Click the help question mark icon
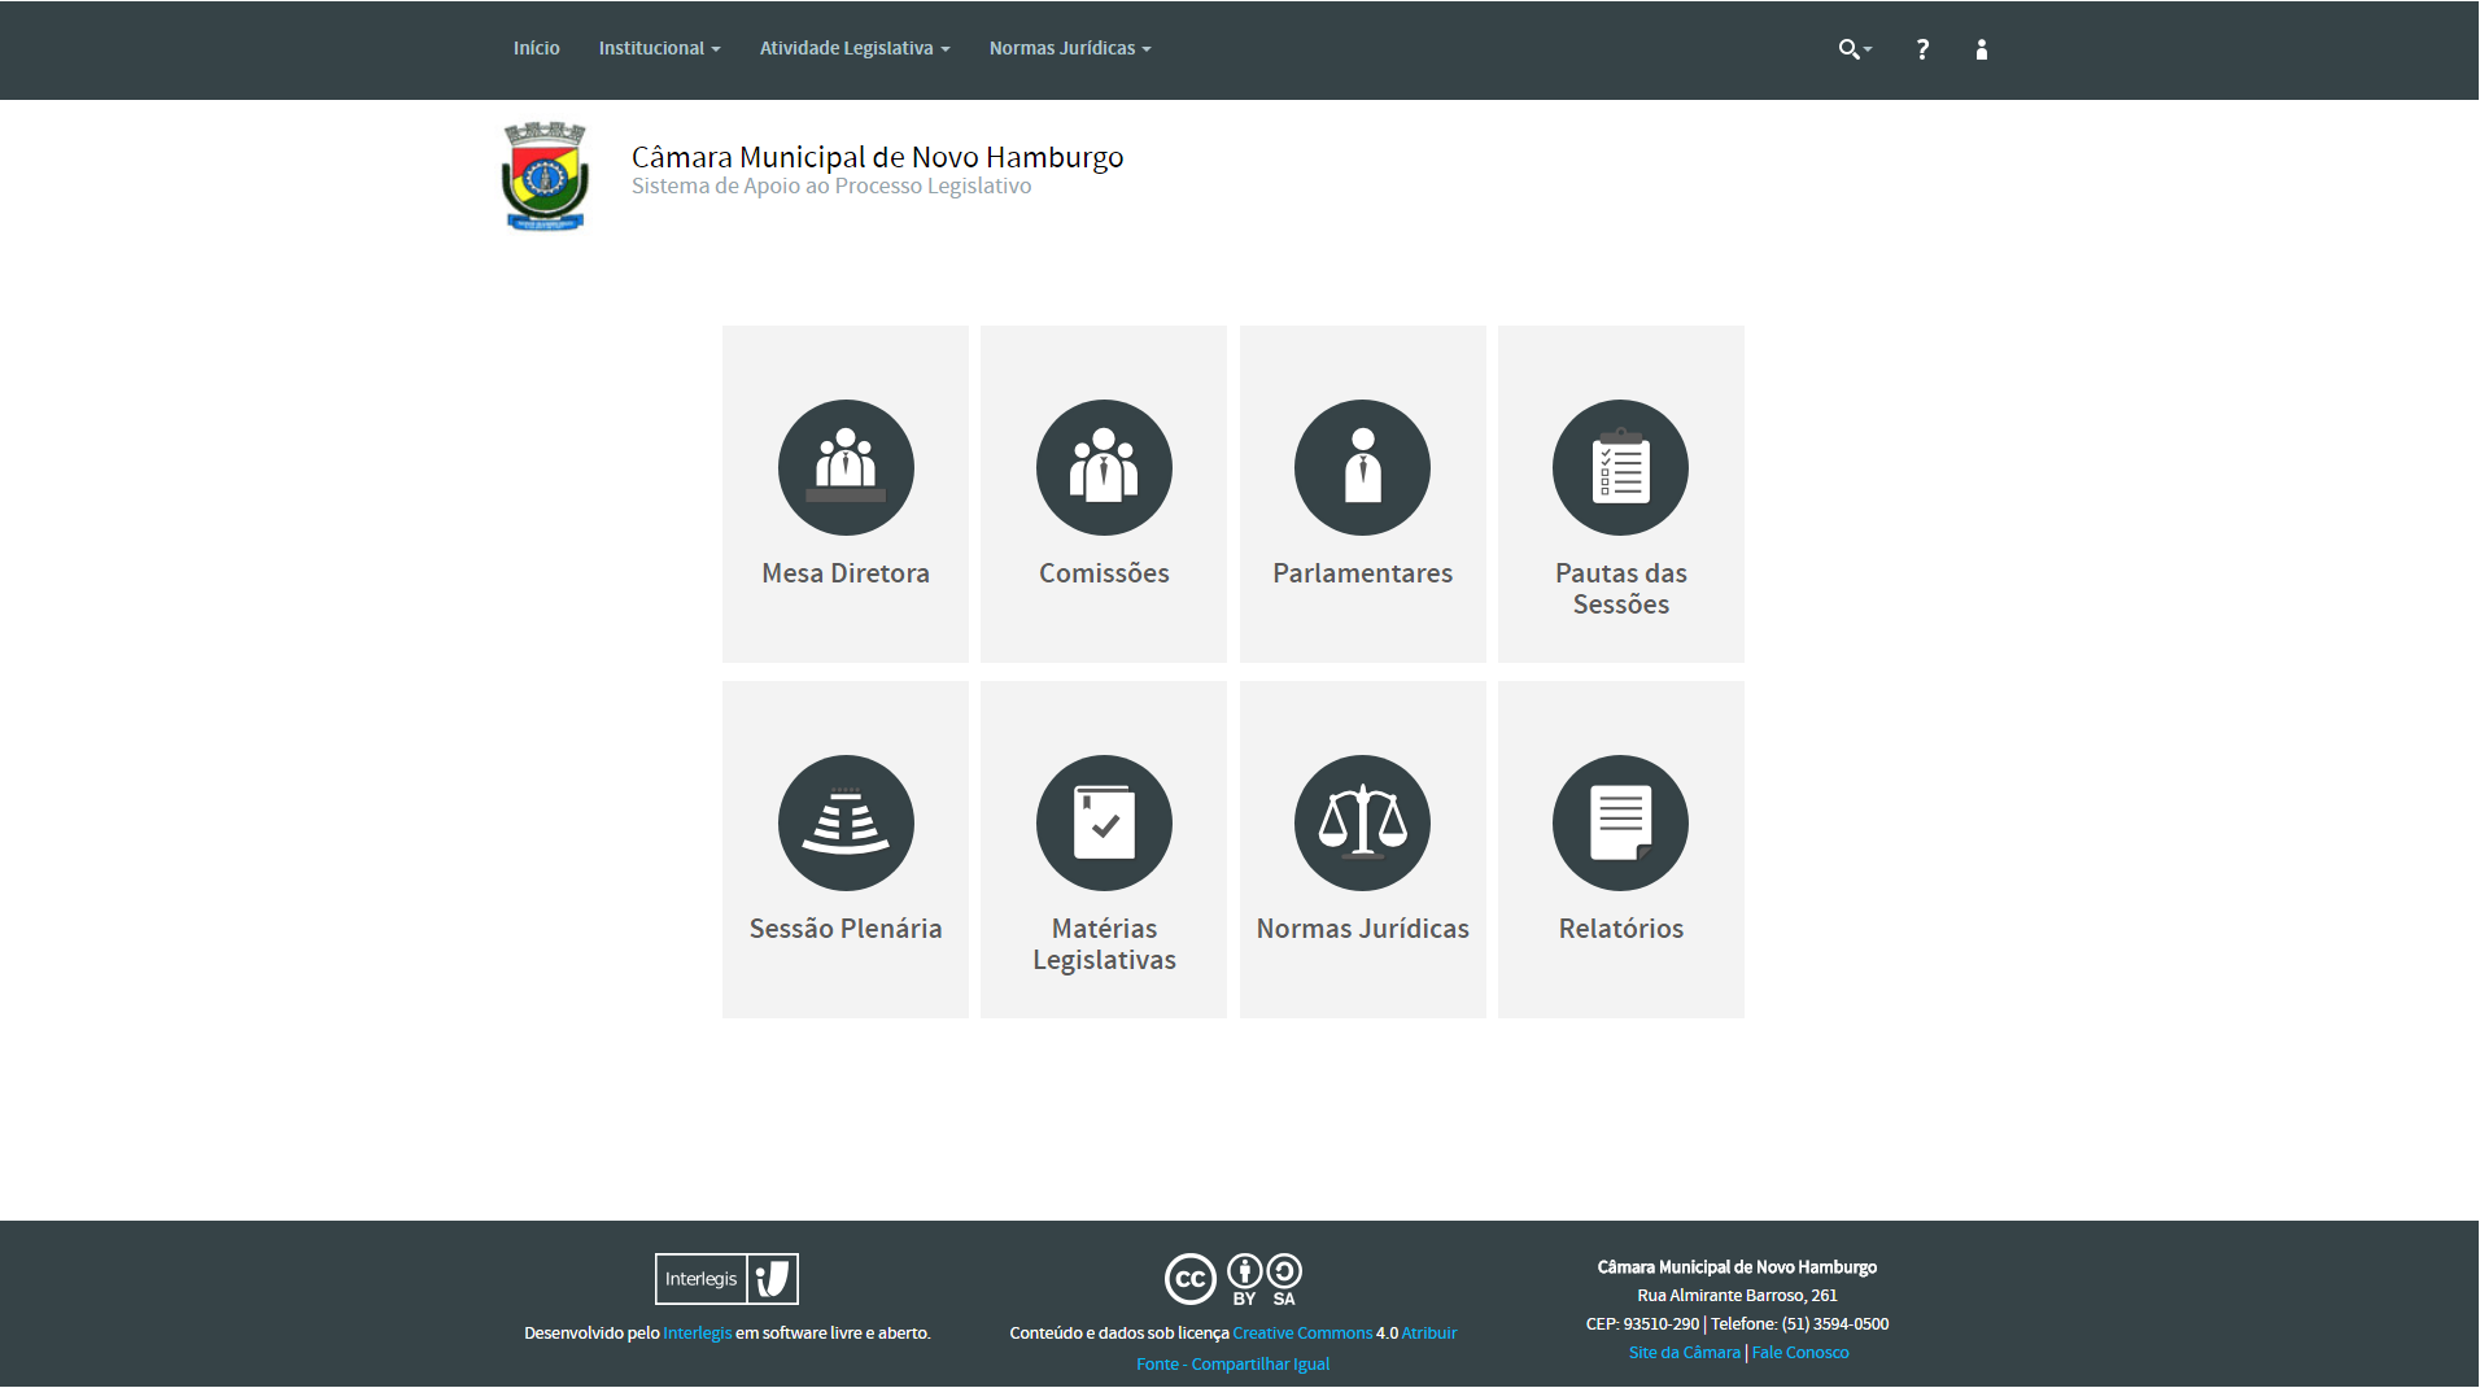Image resolution: width=2480 pixels, height=1388 pixels. [1921, 49]
